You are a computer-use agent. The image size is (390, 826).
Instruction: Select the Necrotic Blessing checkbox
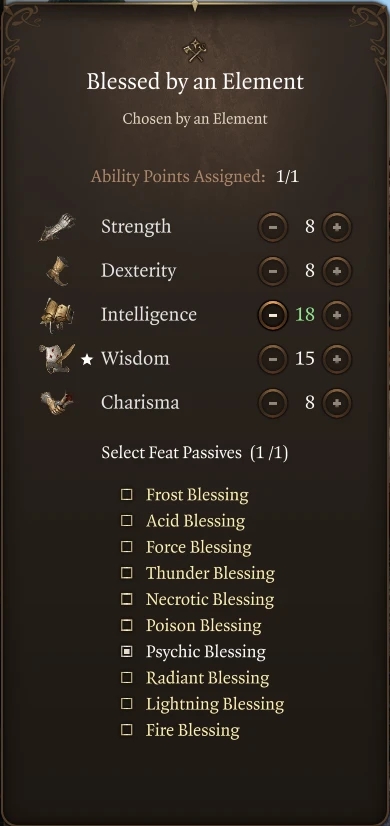point(126,599)
